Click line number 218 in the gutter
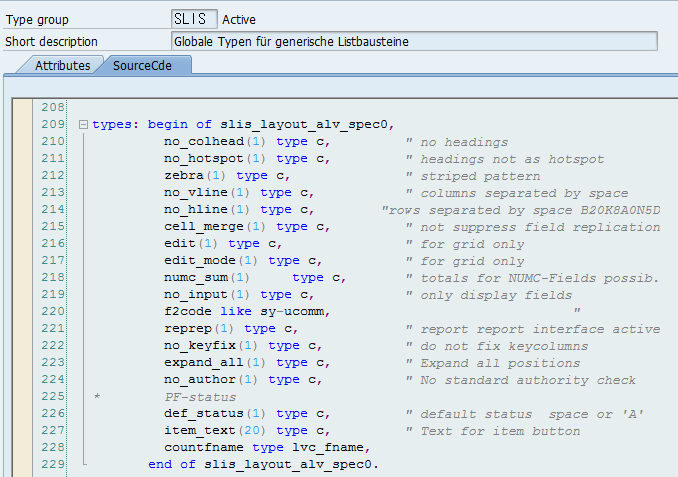 53,278
